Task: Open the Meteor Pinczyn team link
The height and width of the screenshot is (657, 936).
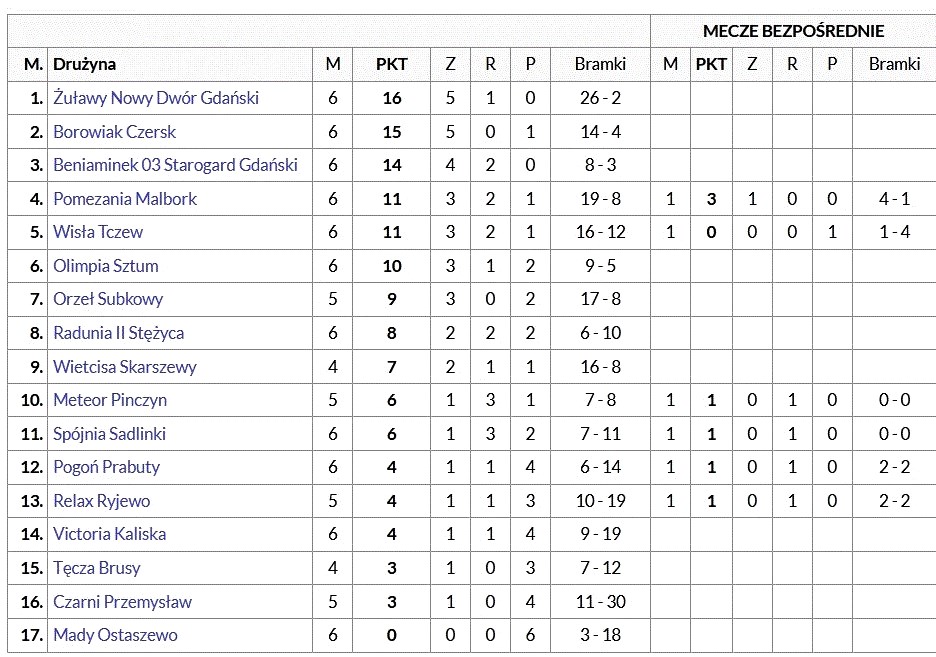Action: coord(110,400)
